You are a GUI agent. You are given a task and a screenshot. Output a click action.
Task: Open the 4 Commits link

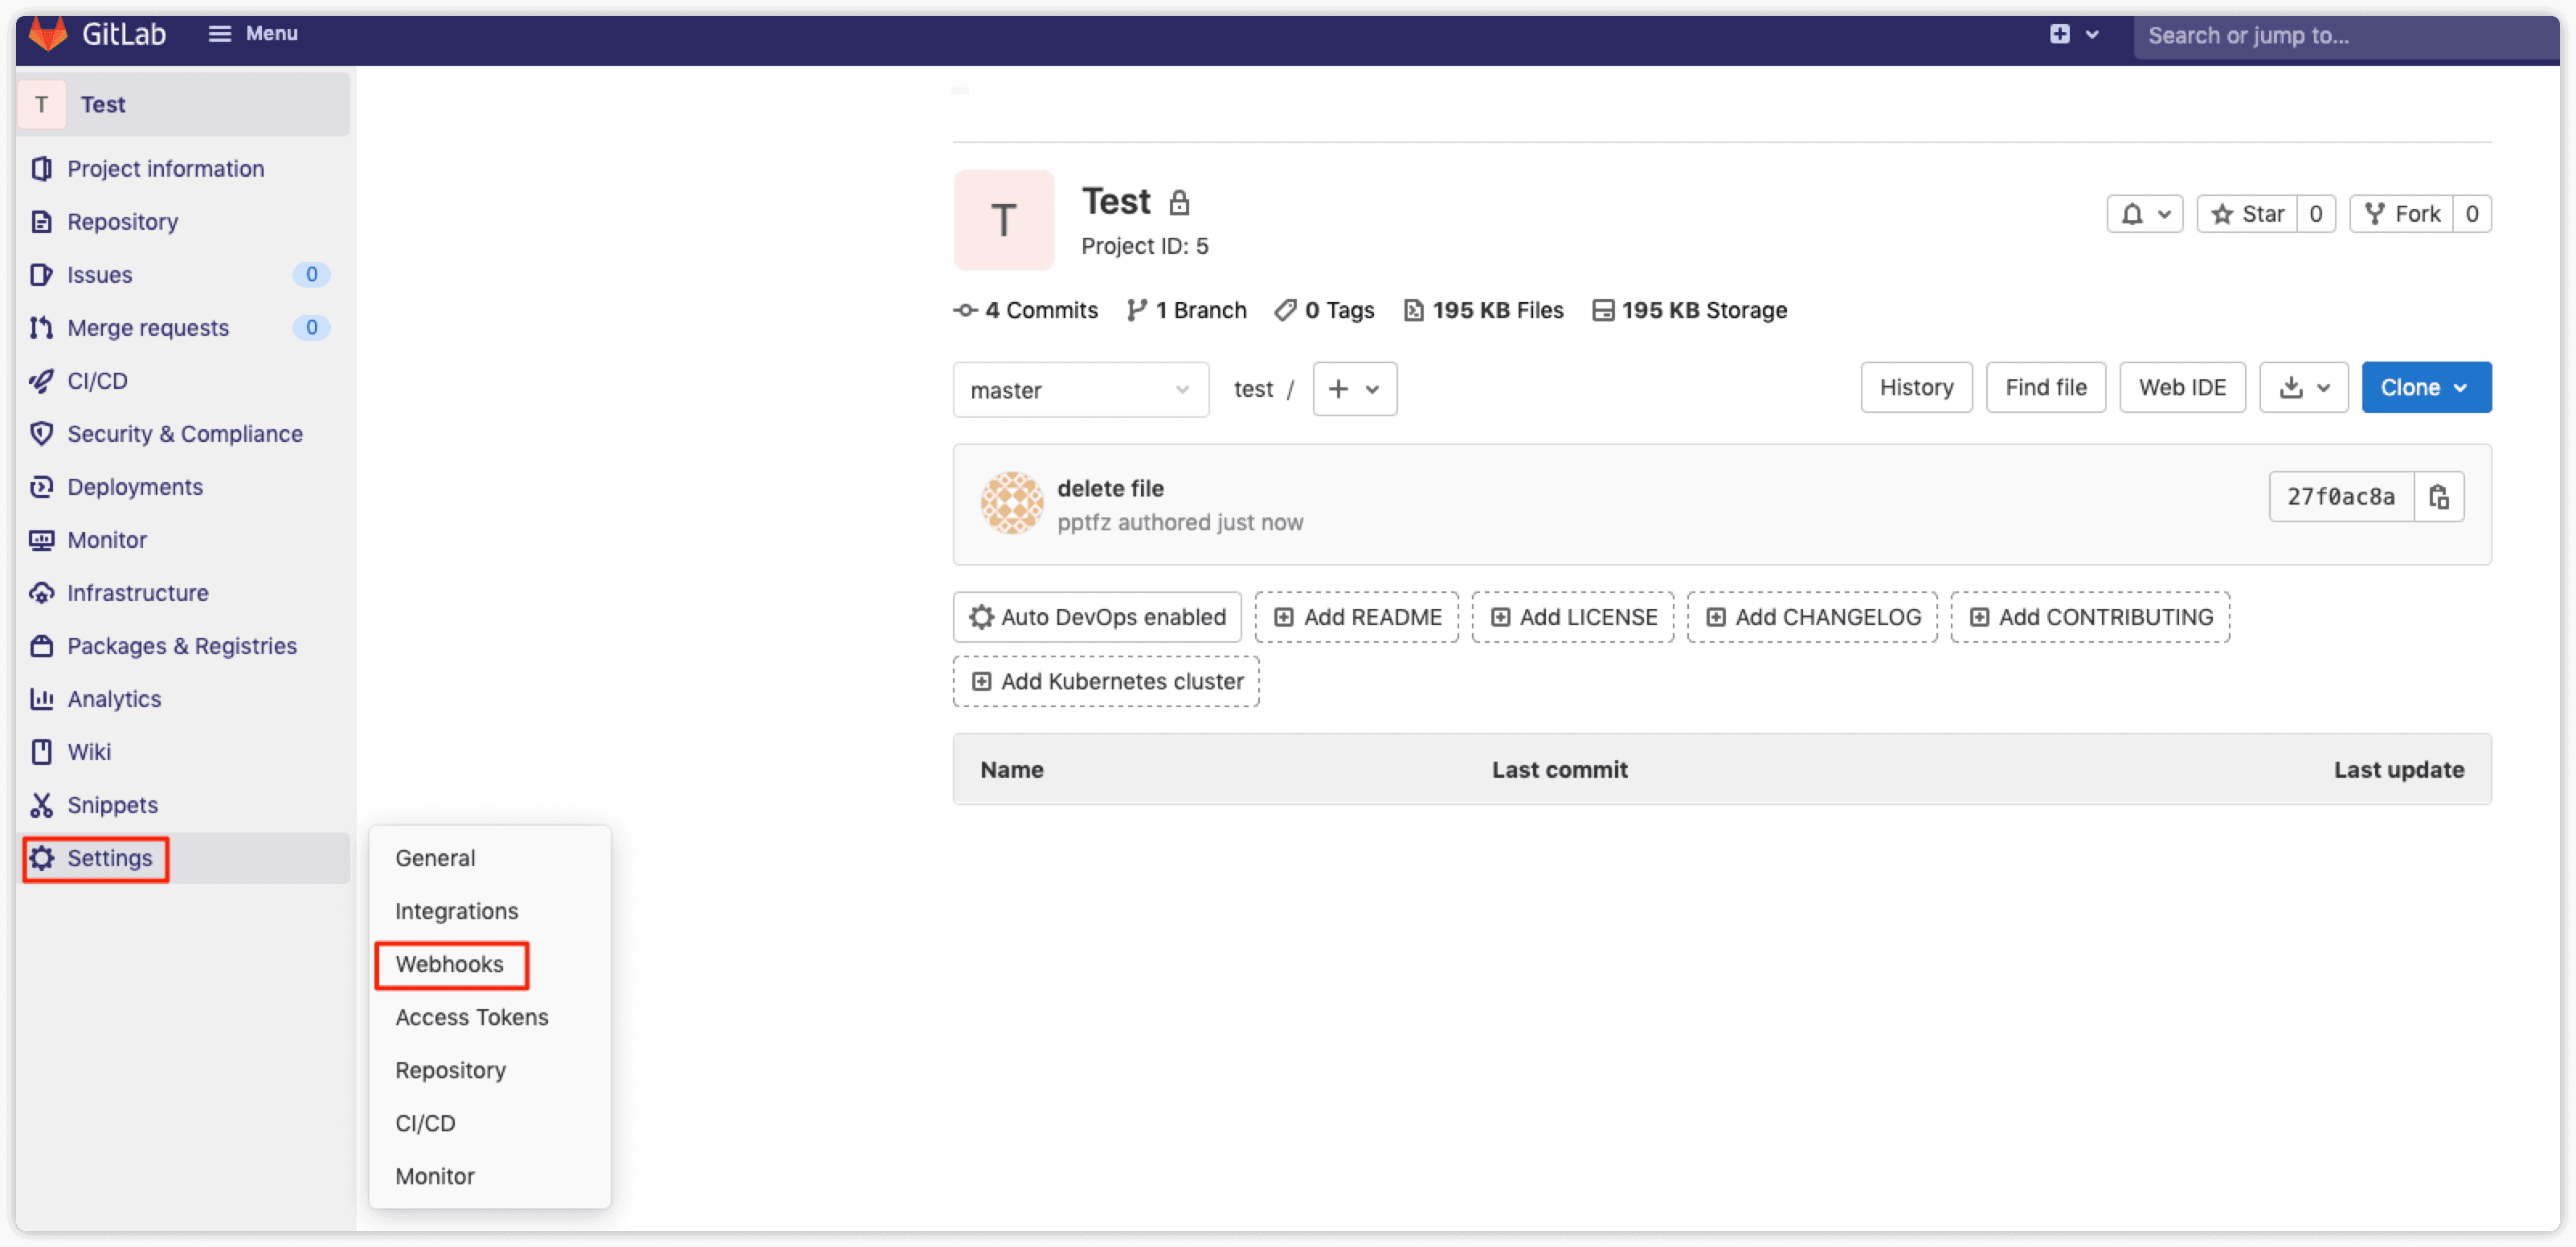point(1026,310)
